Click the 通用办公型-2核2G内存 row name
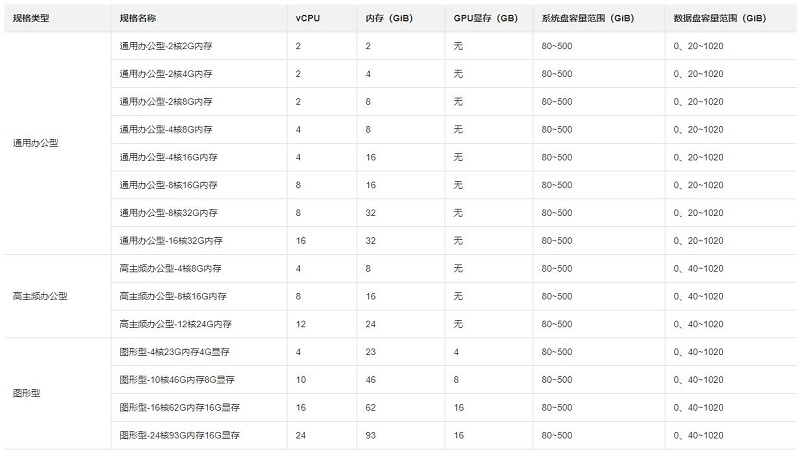 [x=166, y=46]
